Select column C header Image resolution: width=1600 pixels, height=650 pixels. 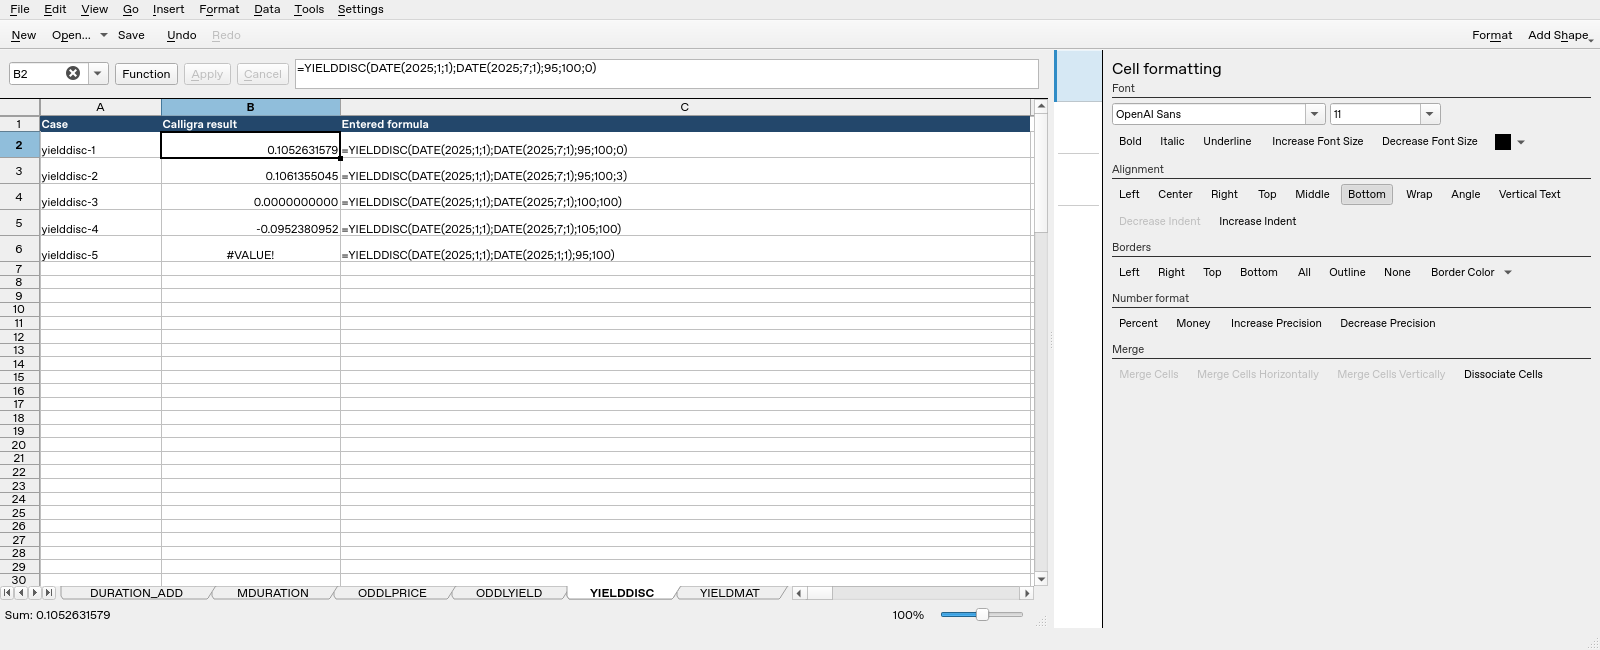(x=685, y=107)
